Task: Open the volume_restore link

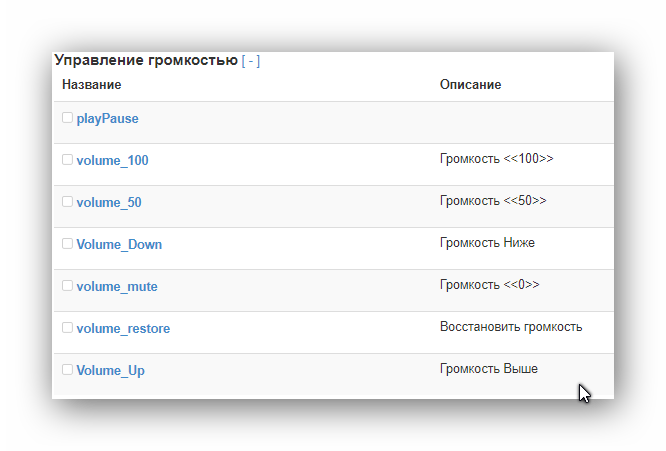Action: [122, 329]
